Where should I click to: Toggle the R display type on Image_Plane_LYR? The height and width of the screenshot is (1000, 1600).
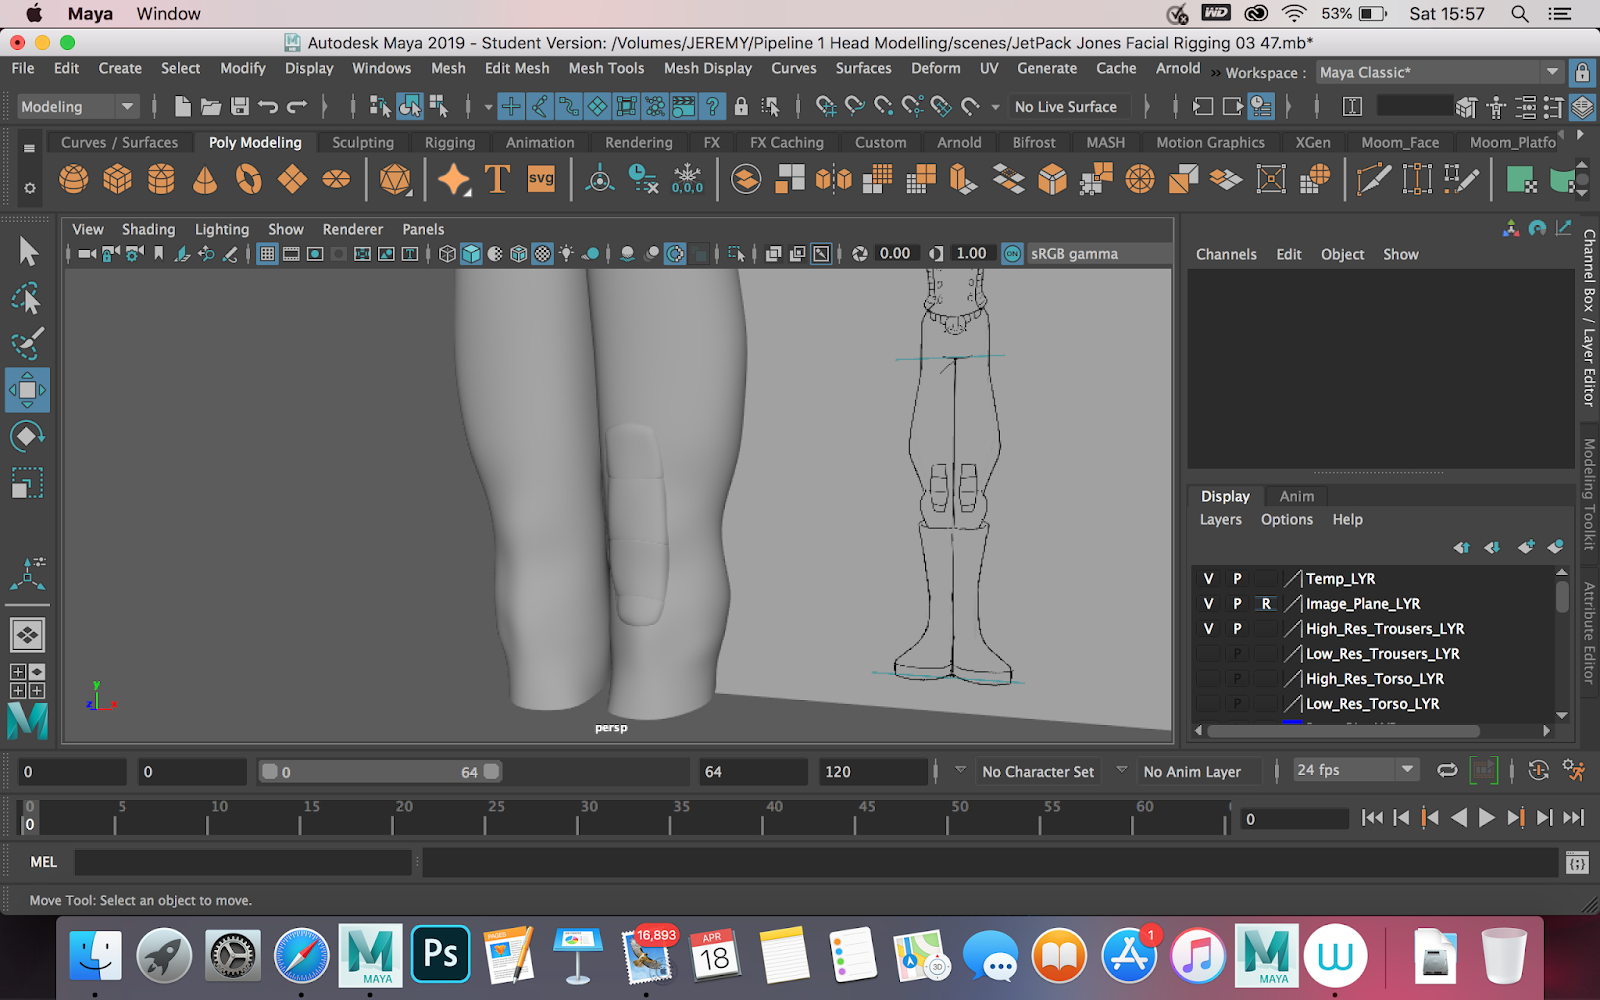tap(1266, 604)
